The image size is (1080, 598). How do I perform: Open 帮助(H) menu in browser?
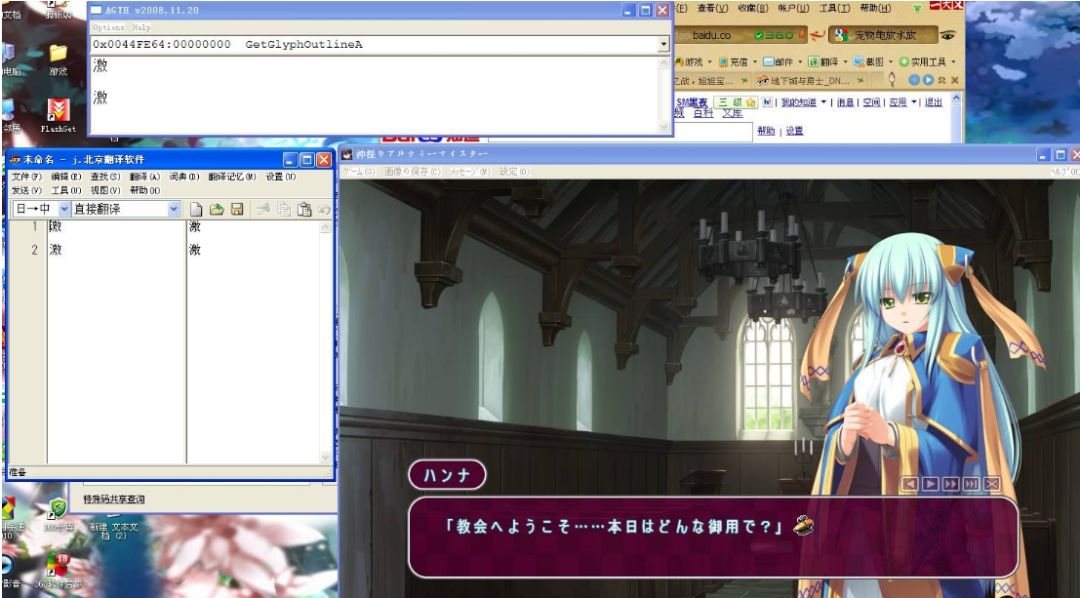875,8
